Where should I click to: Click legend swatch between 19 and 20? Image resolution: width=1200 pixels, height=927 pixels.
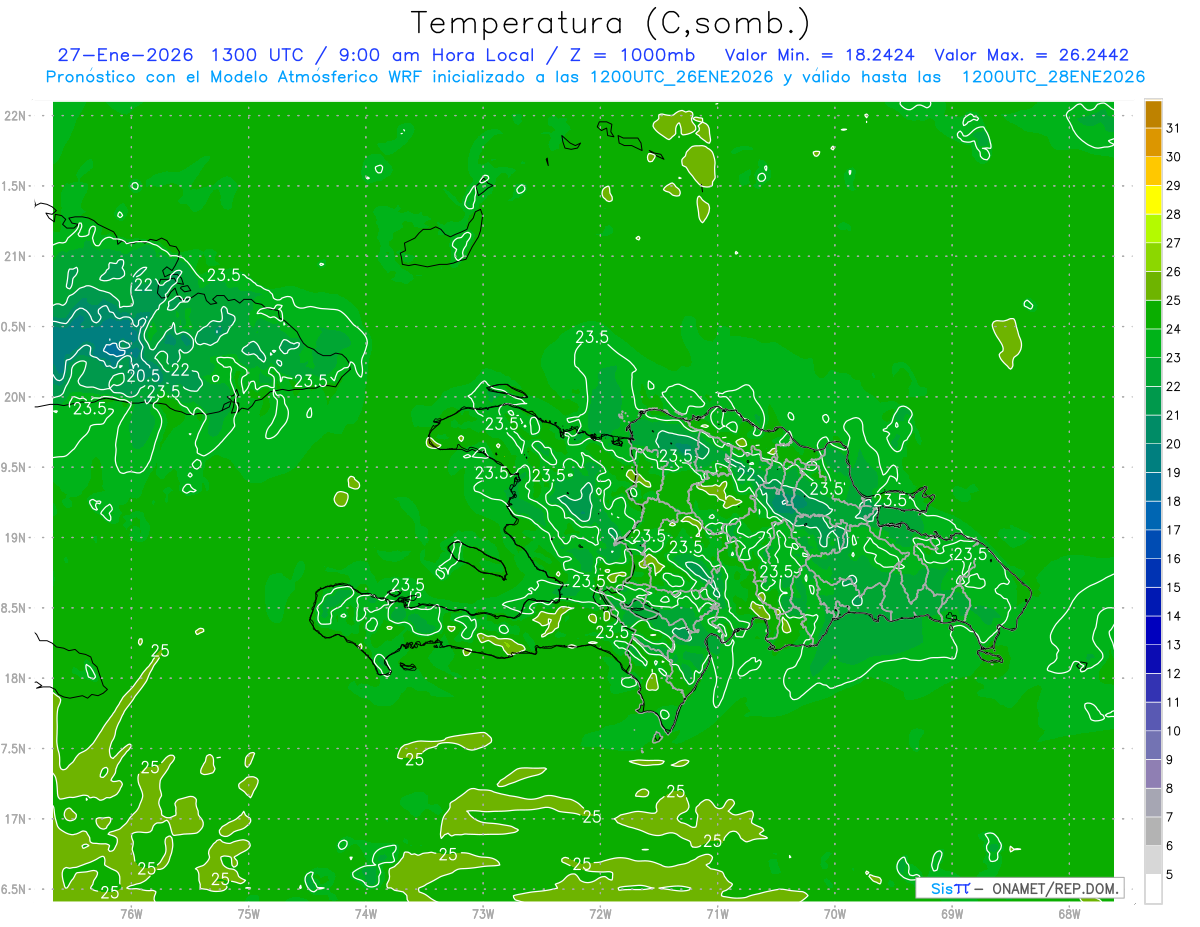(x=1153, y=458)
